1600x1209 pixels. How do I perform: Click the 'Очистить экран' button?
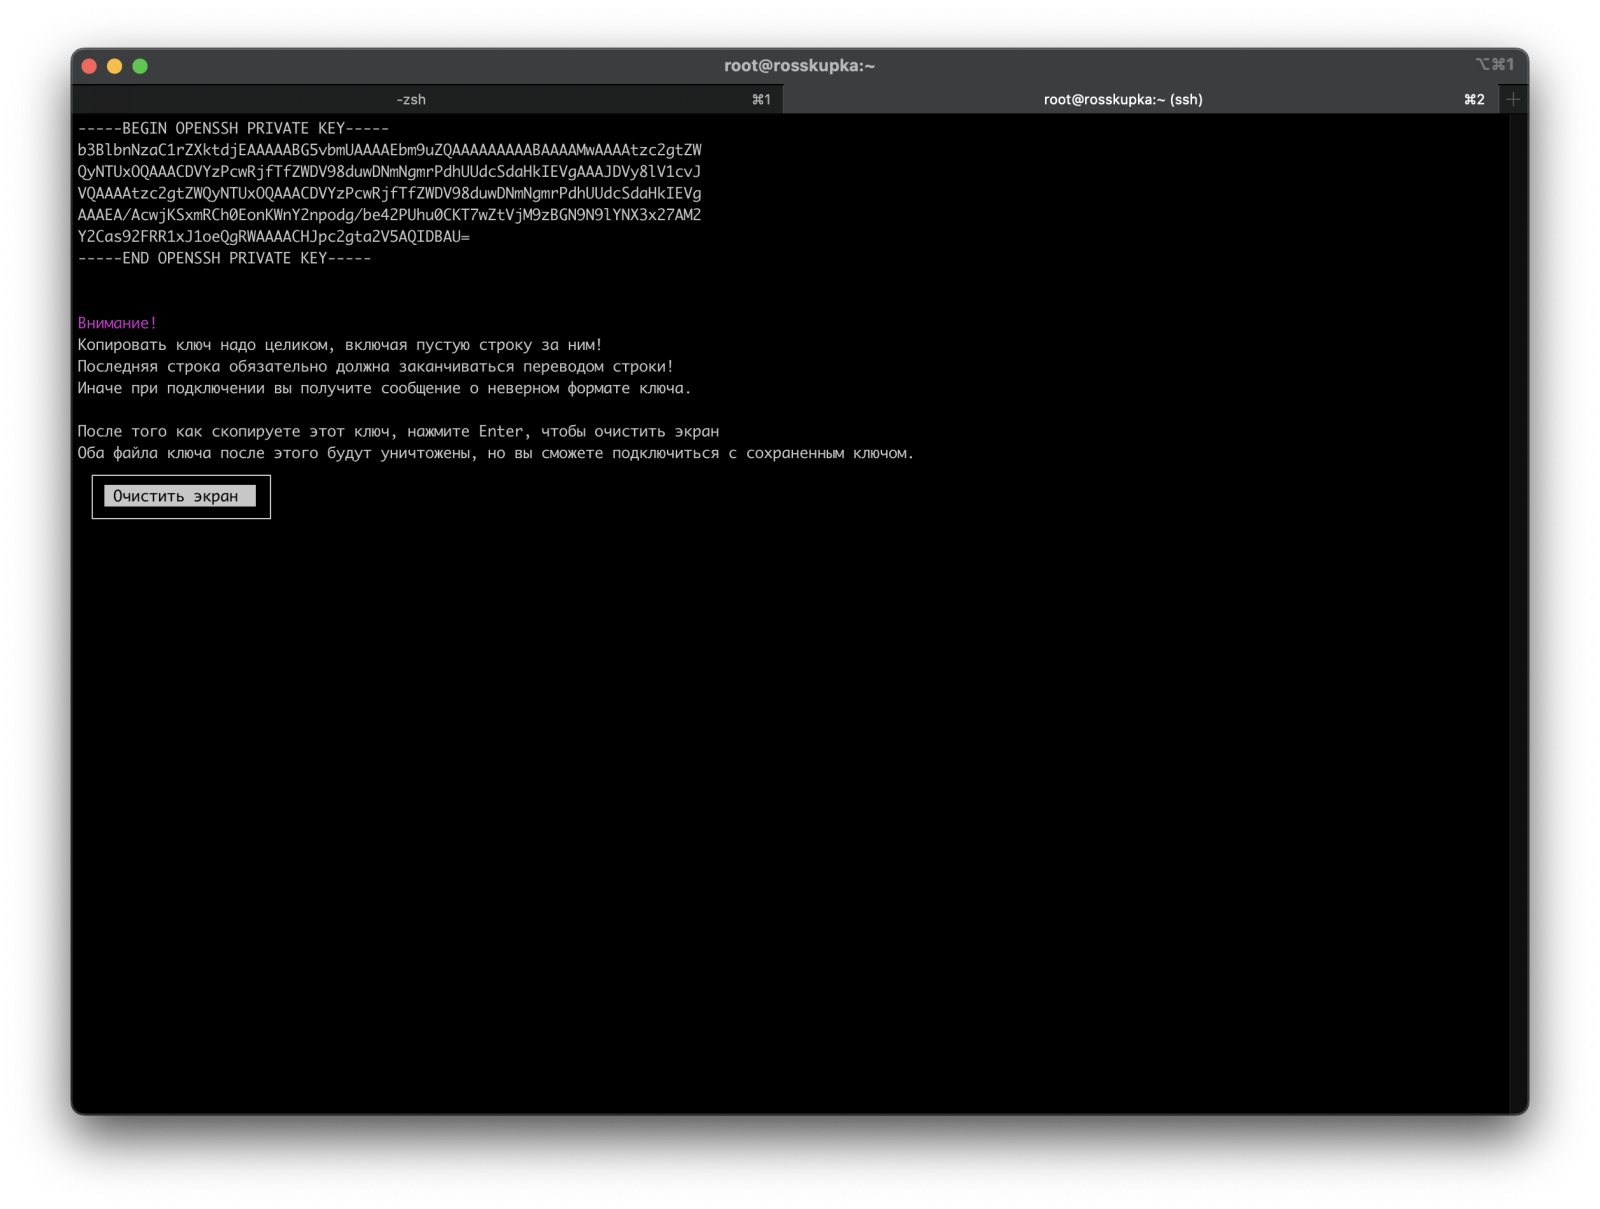pyautogui.click(x=180, y=496)
